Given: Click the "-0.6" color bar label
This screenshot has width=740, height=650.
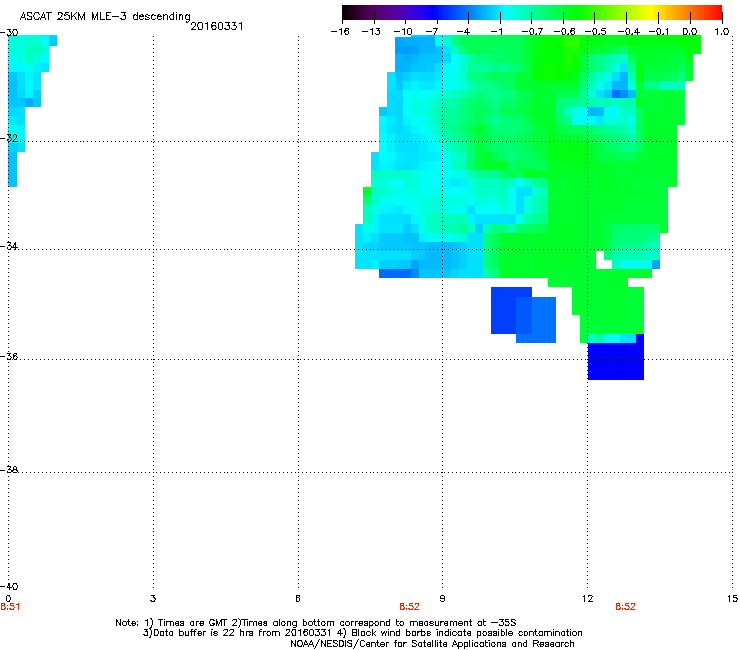Looking at the screenshot, I should [x=564, y=32].
